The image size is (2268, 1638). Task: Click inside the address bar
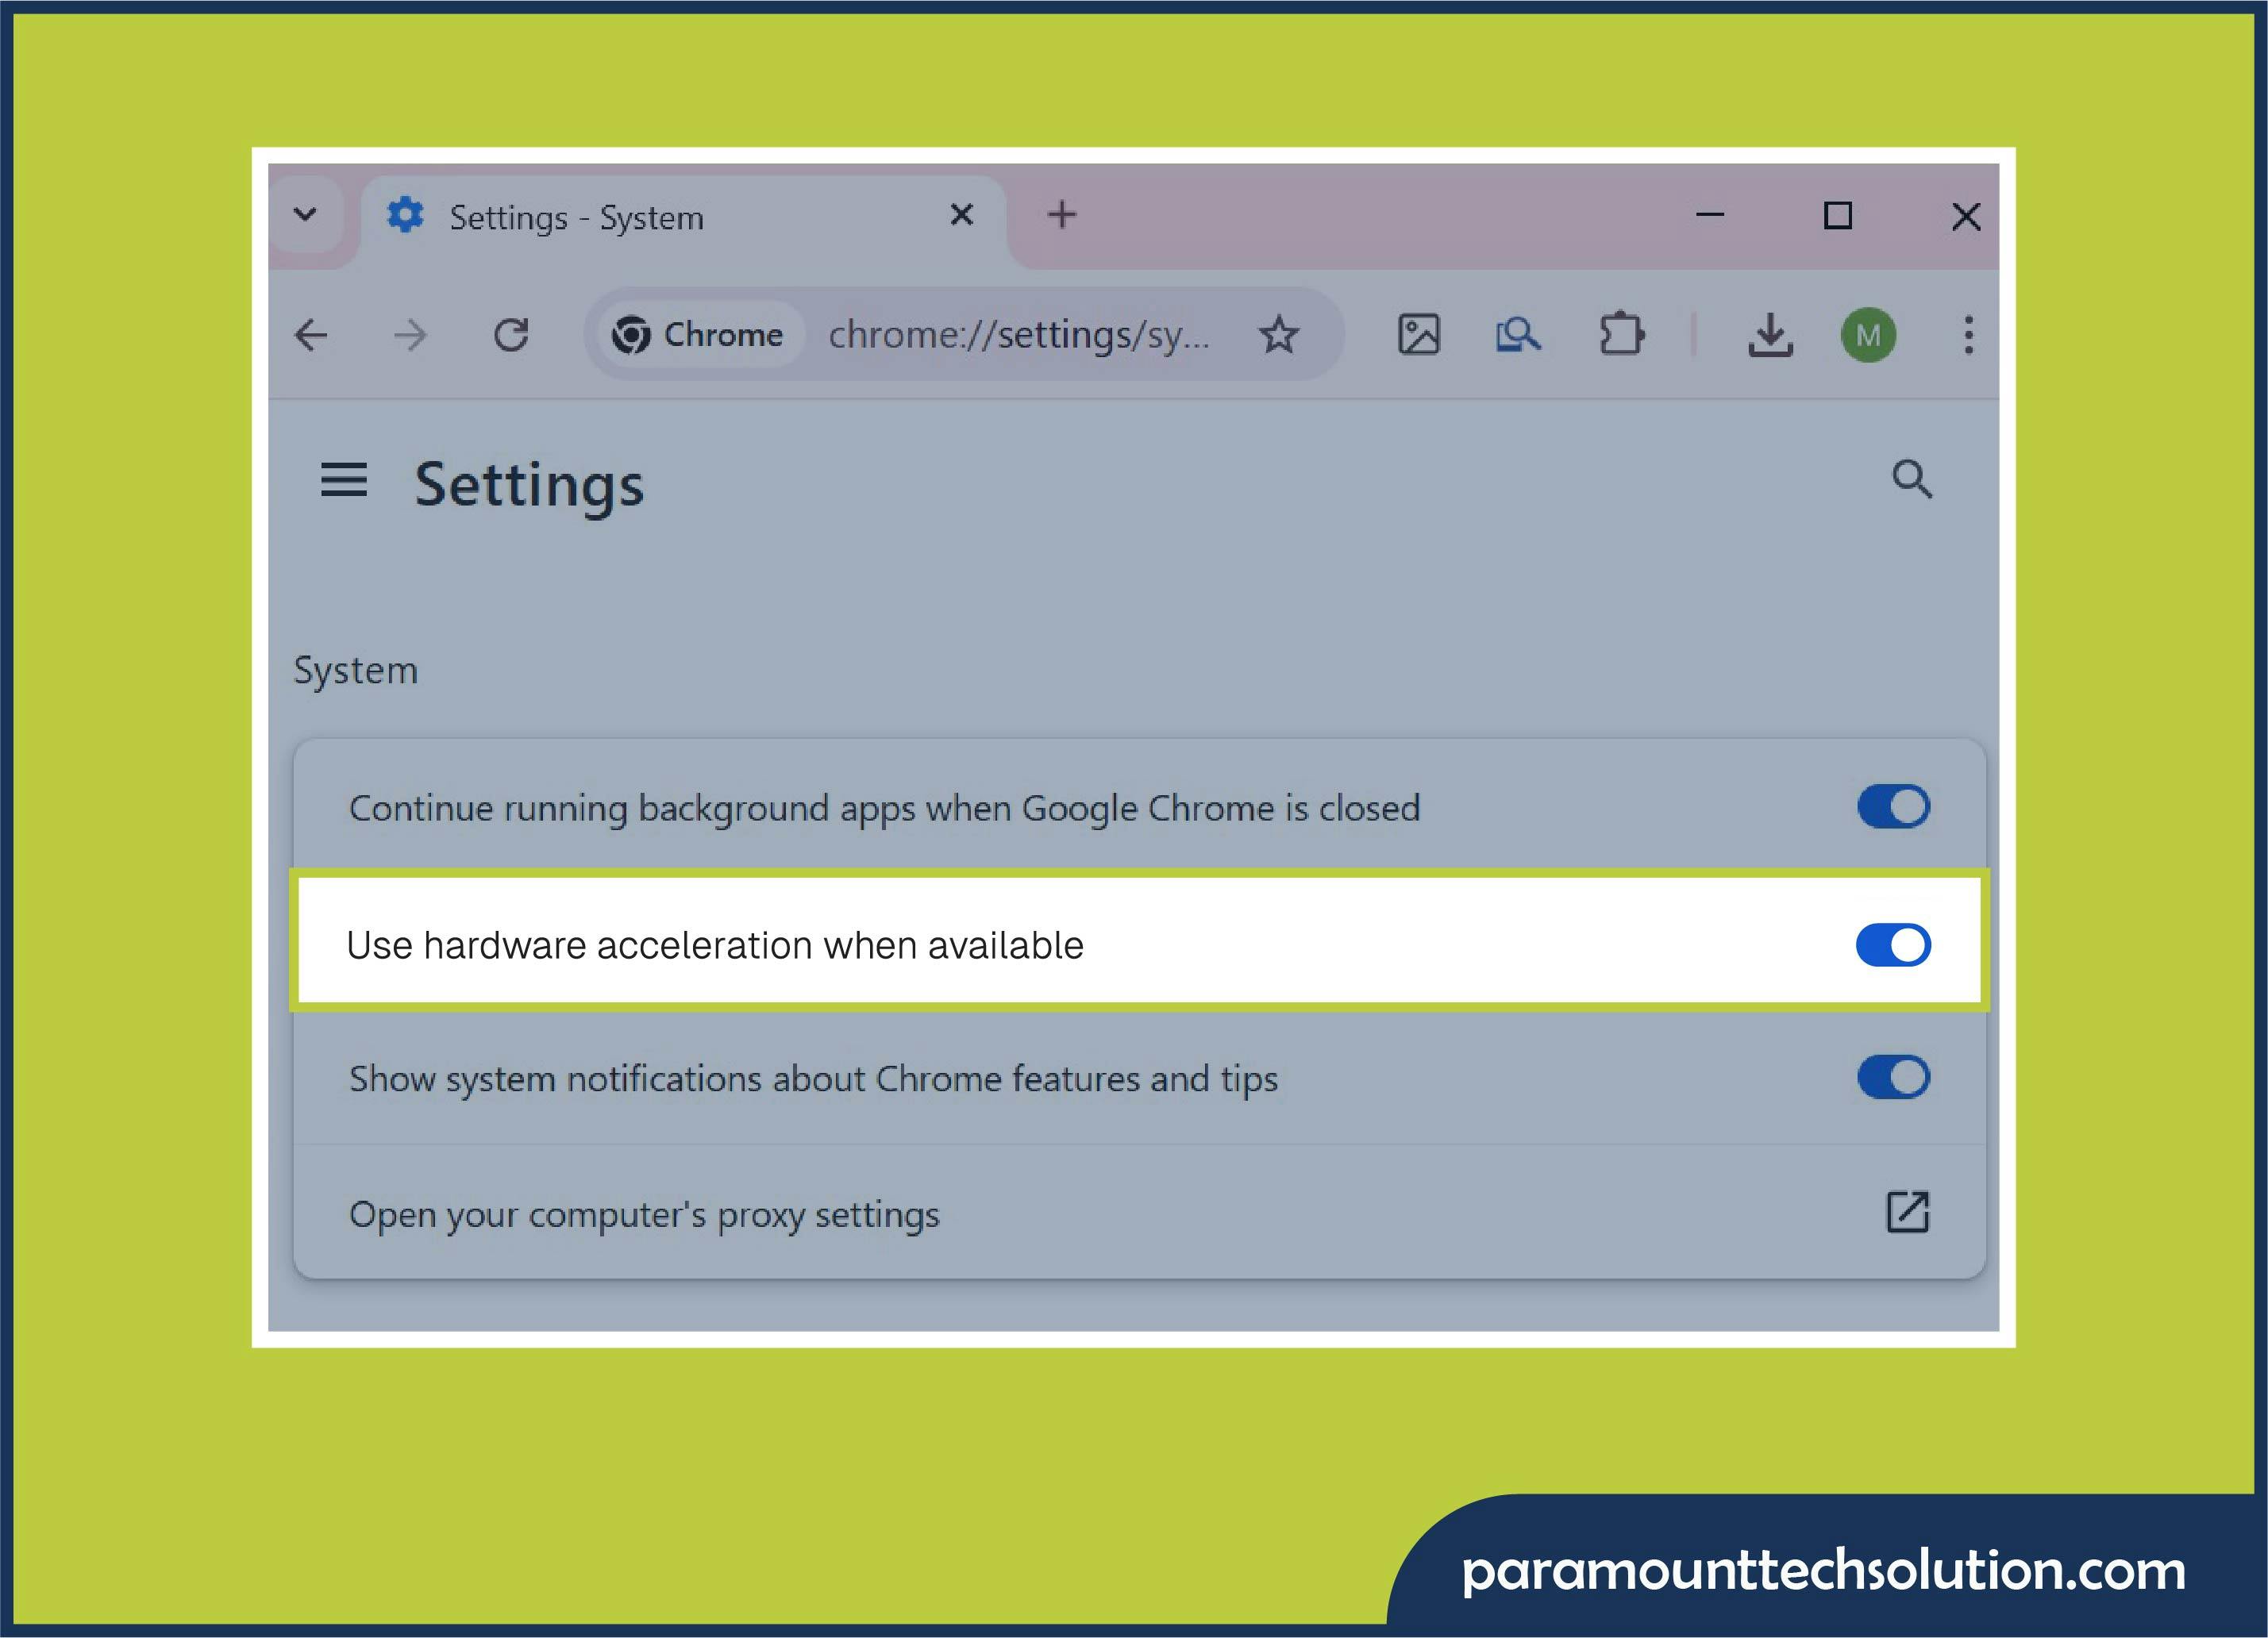[1020, 335]
